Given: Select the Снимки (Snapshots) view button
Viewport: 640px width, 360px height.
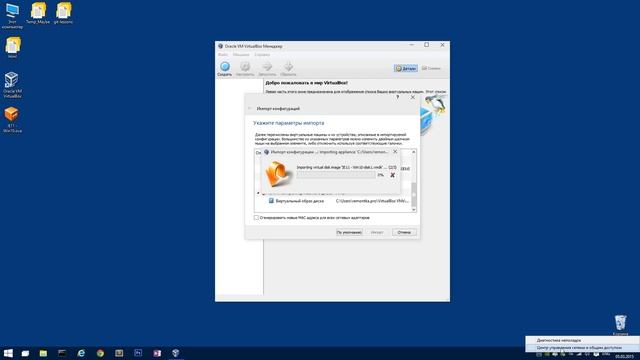Looking at the screenshot, I should tap(431, 69).
